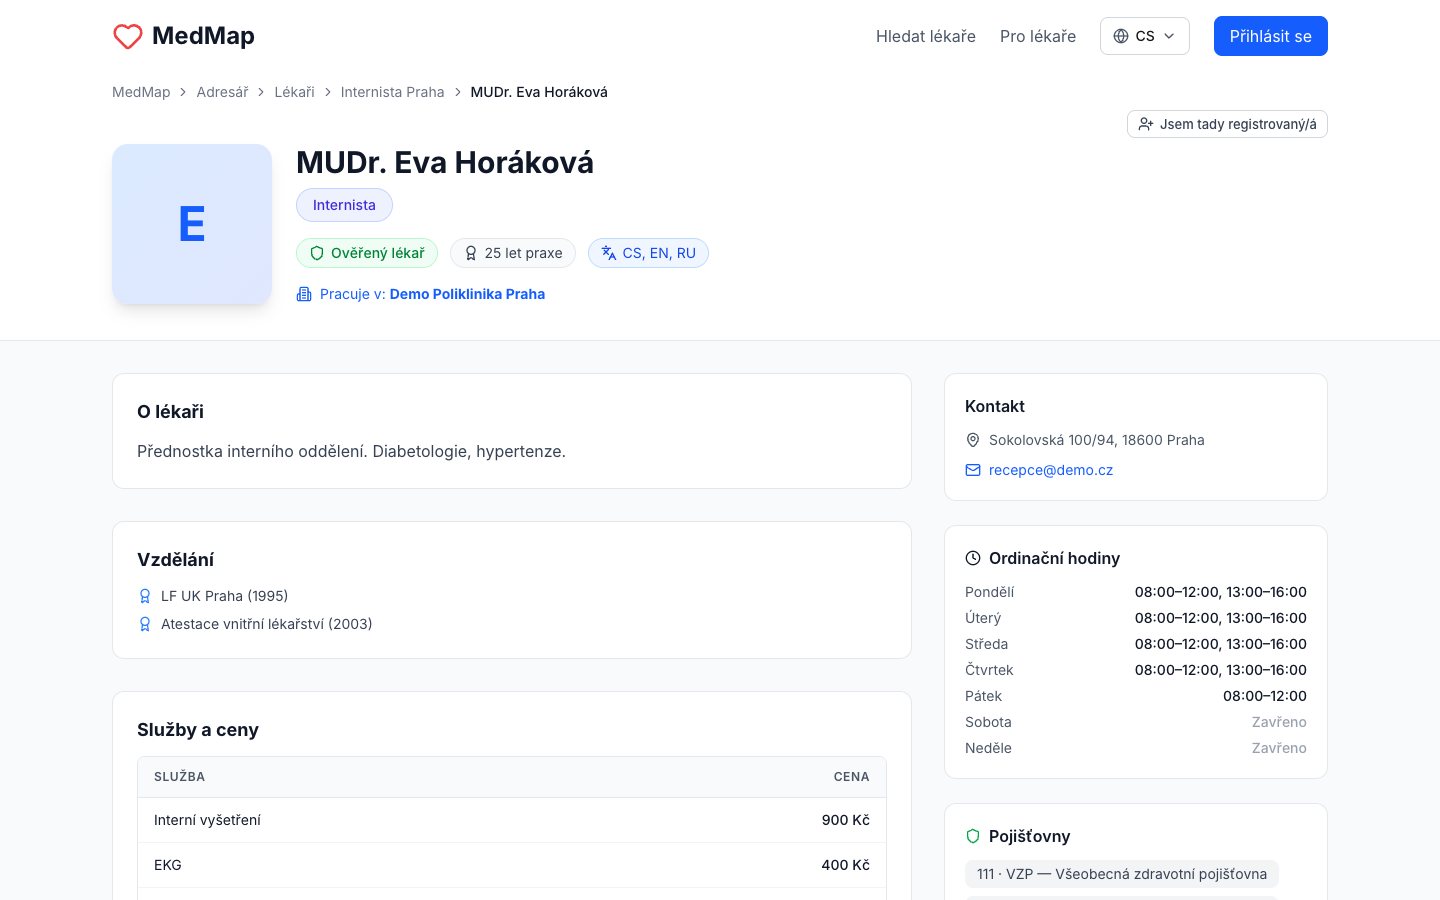The image size is (1440, 900).
Task: Click the MedMap heart logo icon
Action: (128, 36)
